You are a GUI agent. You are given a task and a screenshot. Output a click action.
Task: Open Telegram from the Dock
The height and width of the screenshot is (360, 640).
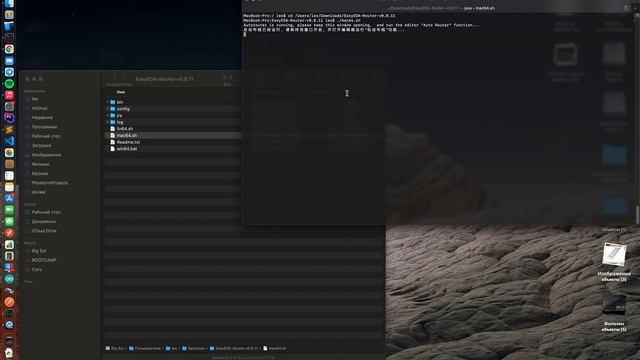9,72
